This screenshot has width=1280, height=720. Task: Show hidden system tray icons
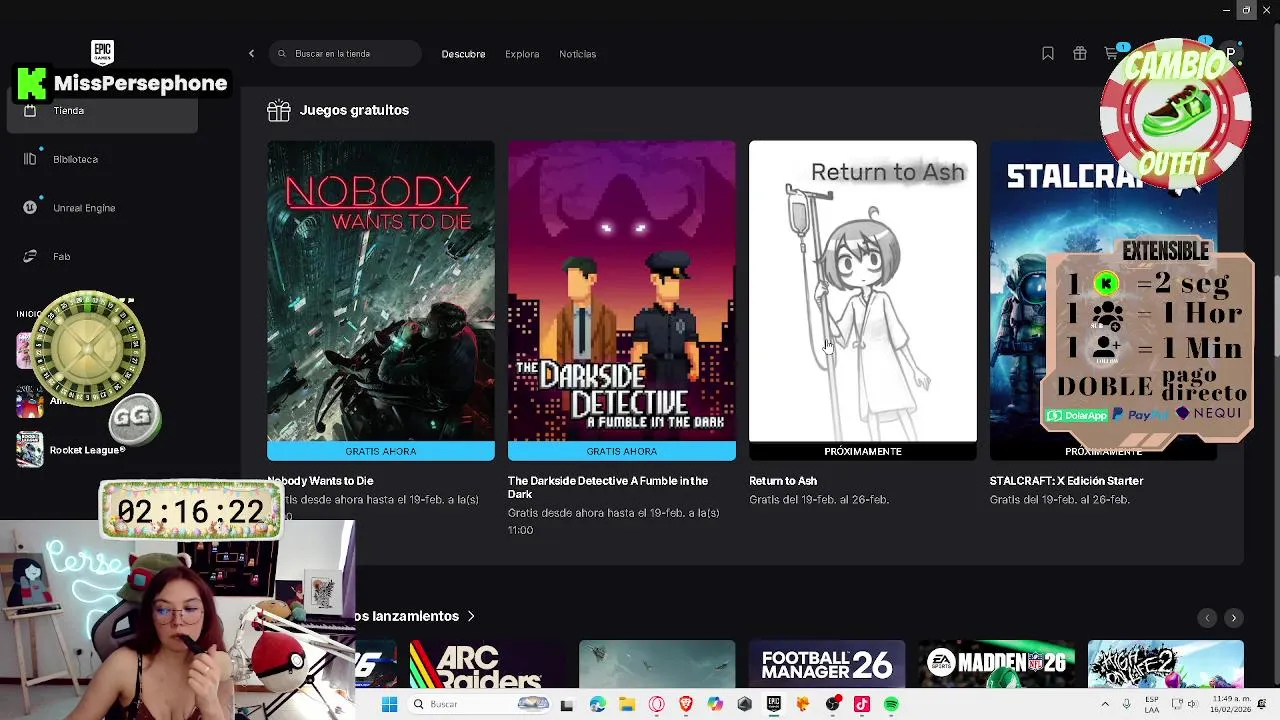[x=1105, y=704]
